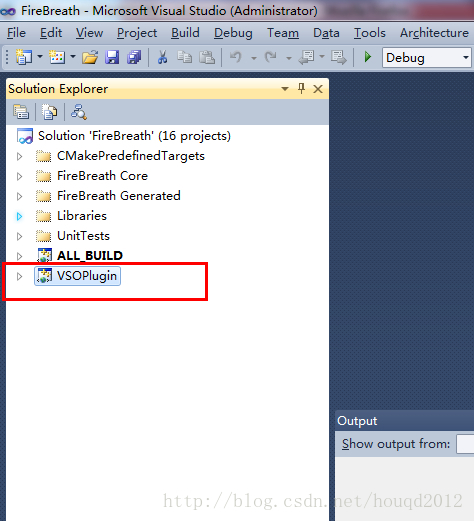Click the Add New Item toolbar icon

tap(57, 57)
